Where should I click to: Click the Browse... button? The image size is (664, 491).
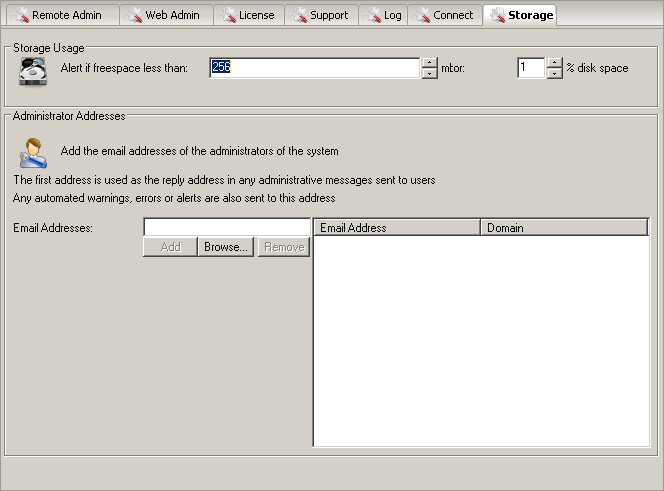(226, 247)
